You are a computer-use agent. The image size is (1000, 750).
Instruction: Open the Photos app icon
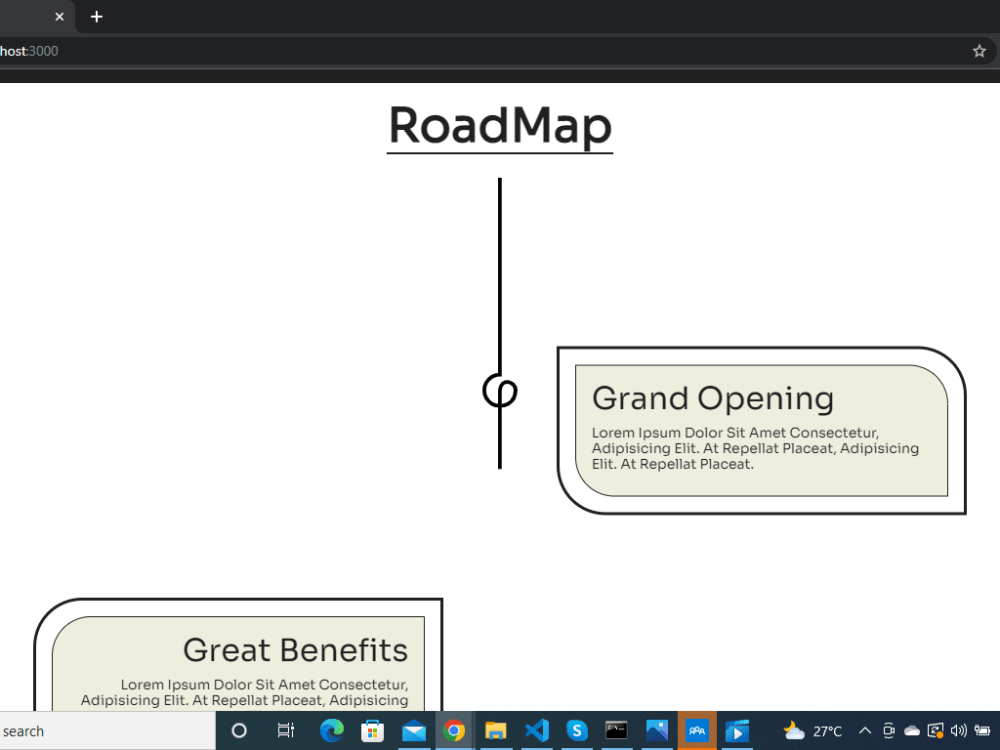(x=657, y=731)
